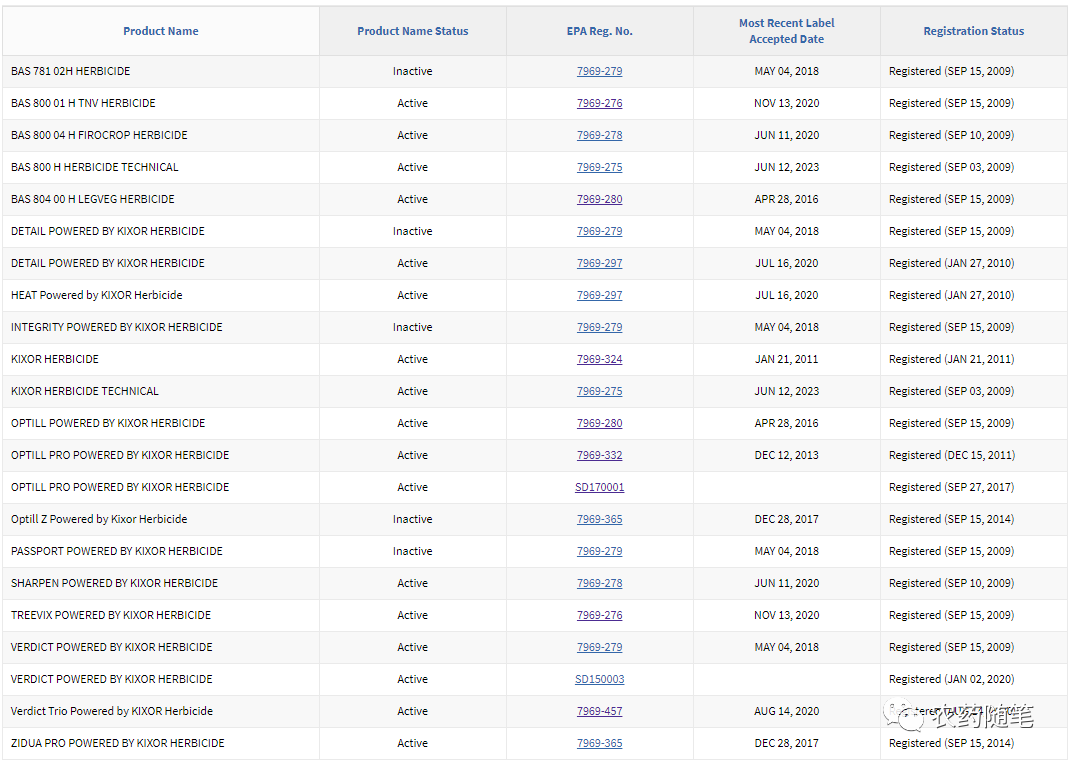This screenshot has height=763, width=1069.
Task: Select NOV 13, 2020 date in TREEVIX row
Action: coord(786,616)
